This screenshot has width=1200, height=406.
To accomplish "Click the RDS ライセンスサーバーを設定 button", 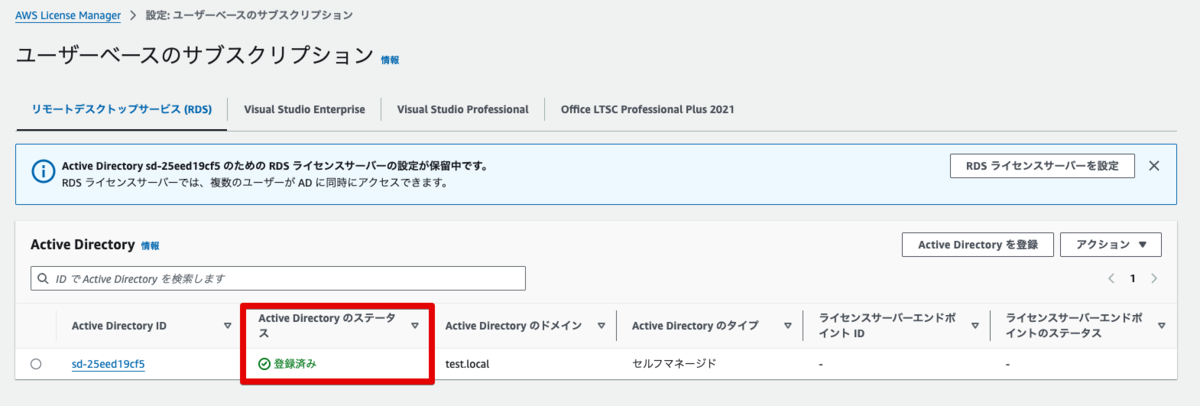I will tap(1042, 165).
